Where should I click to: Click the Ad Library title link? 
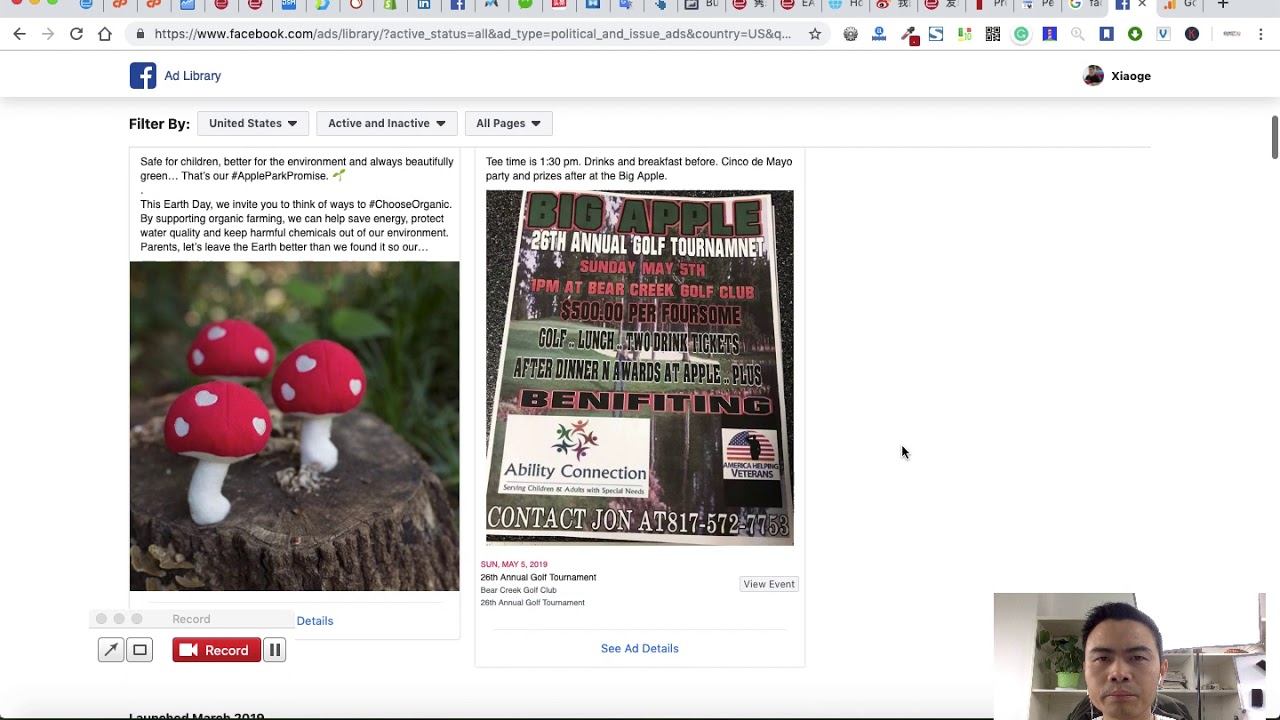(x=193, y=76)
